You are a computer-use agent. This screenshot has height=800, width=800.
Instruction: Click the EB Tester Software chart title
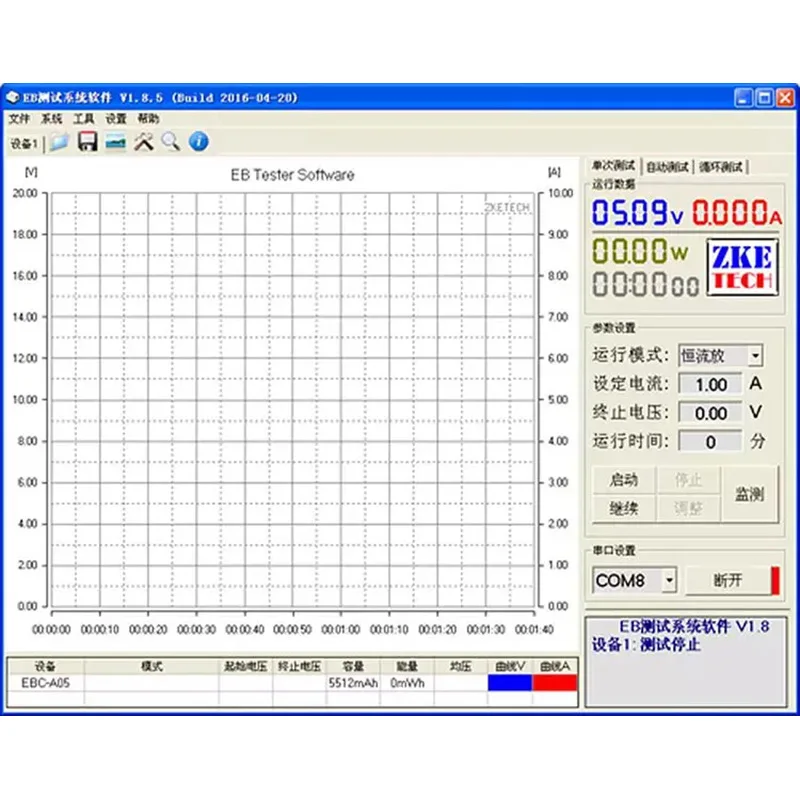(x=292, y=175)
